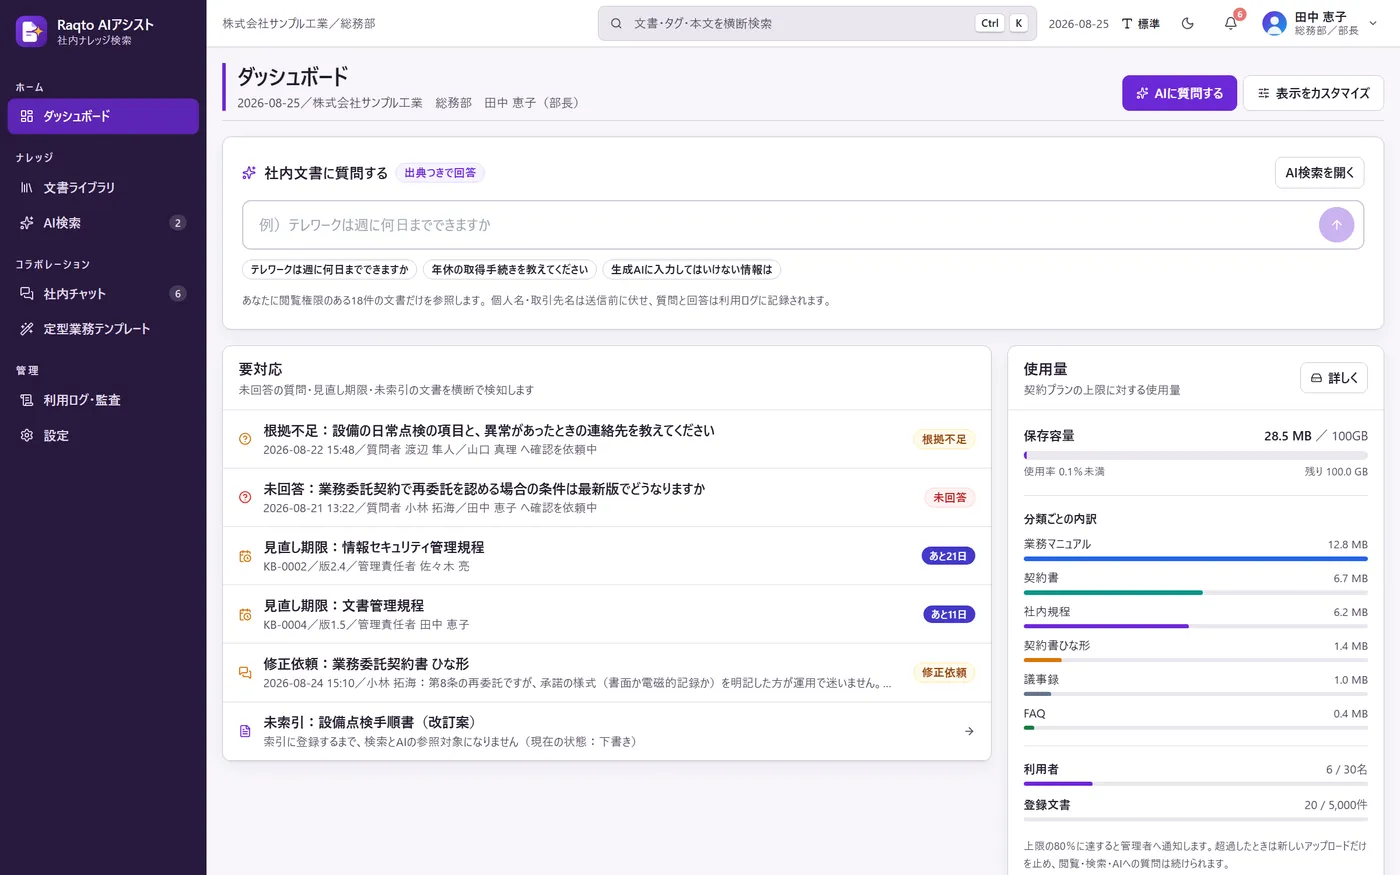Click the AI検索を開く button
Screen dimensions: 1400x875
[1319, 173]
